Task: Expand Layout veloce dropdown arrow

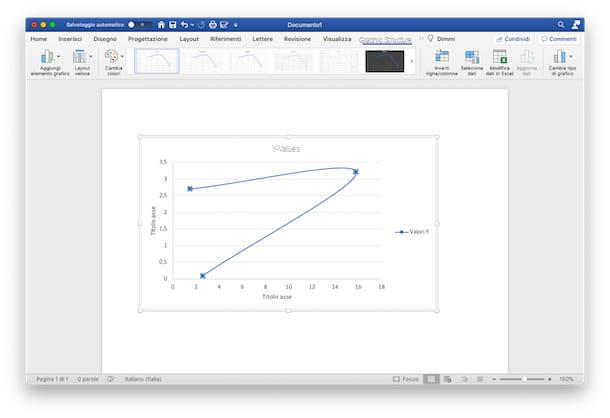Action: click(x=91, y=57)
